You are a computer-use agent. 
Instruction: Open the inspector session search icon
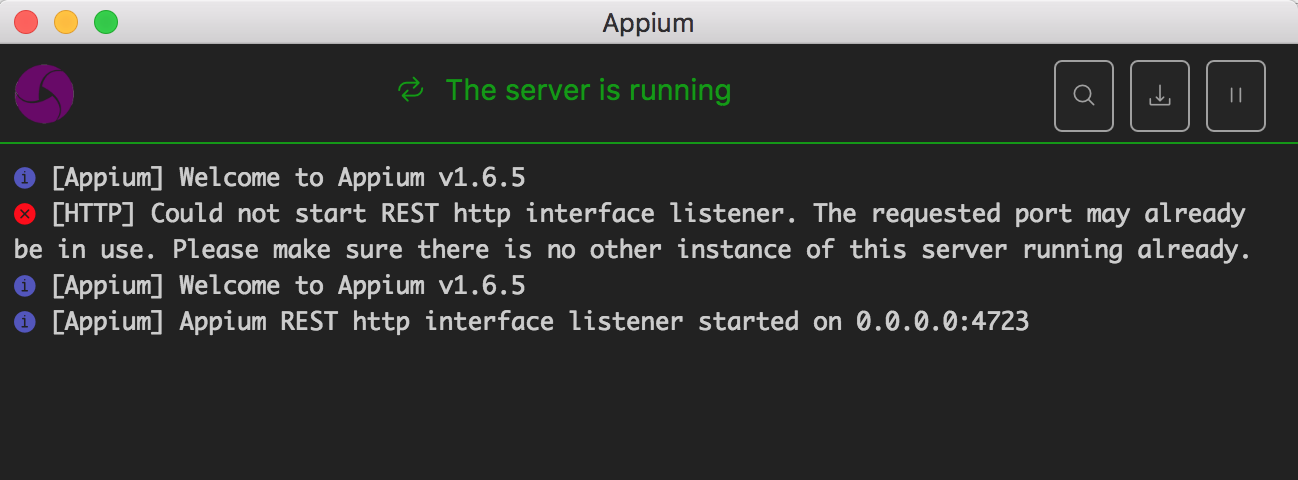[x=1084, y=96]
